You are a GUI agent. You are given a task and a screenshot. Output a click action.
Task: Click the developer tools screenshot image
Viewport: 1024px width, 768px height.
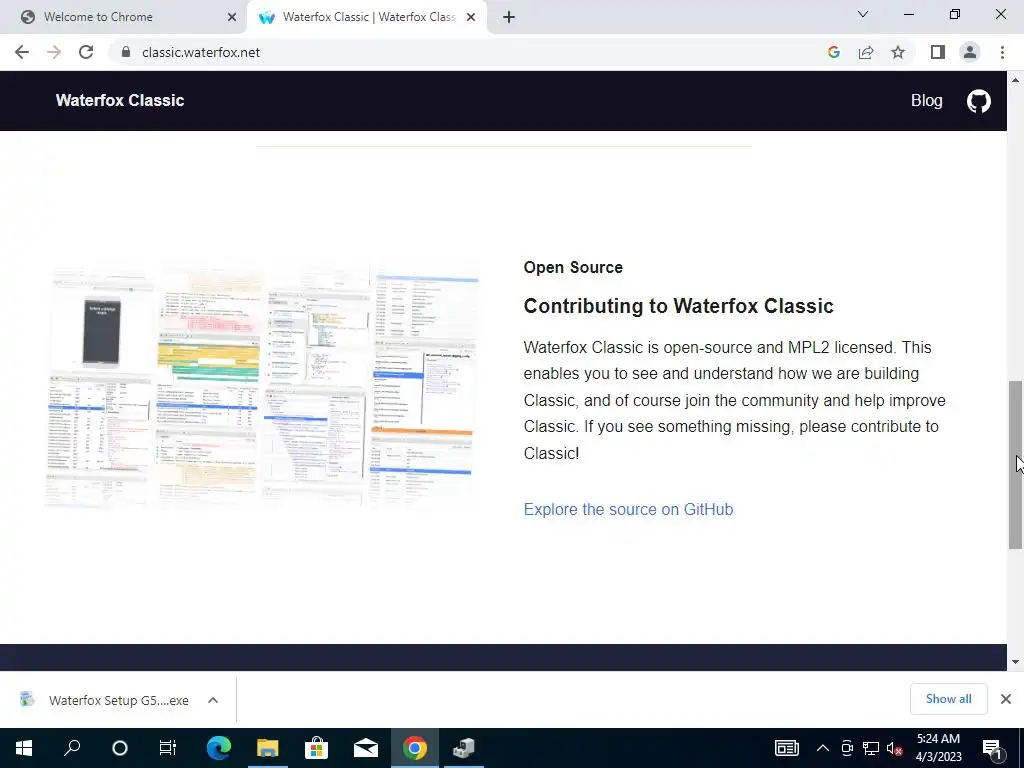[x=261, y=385]
